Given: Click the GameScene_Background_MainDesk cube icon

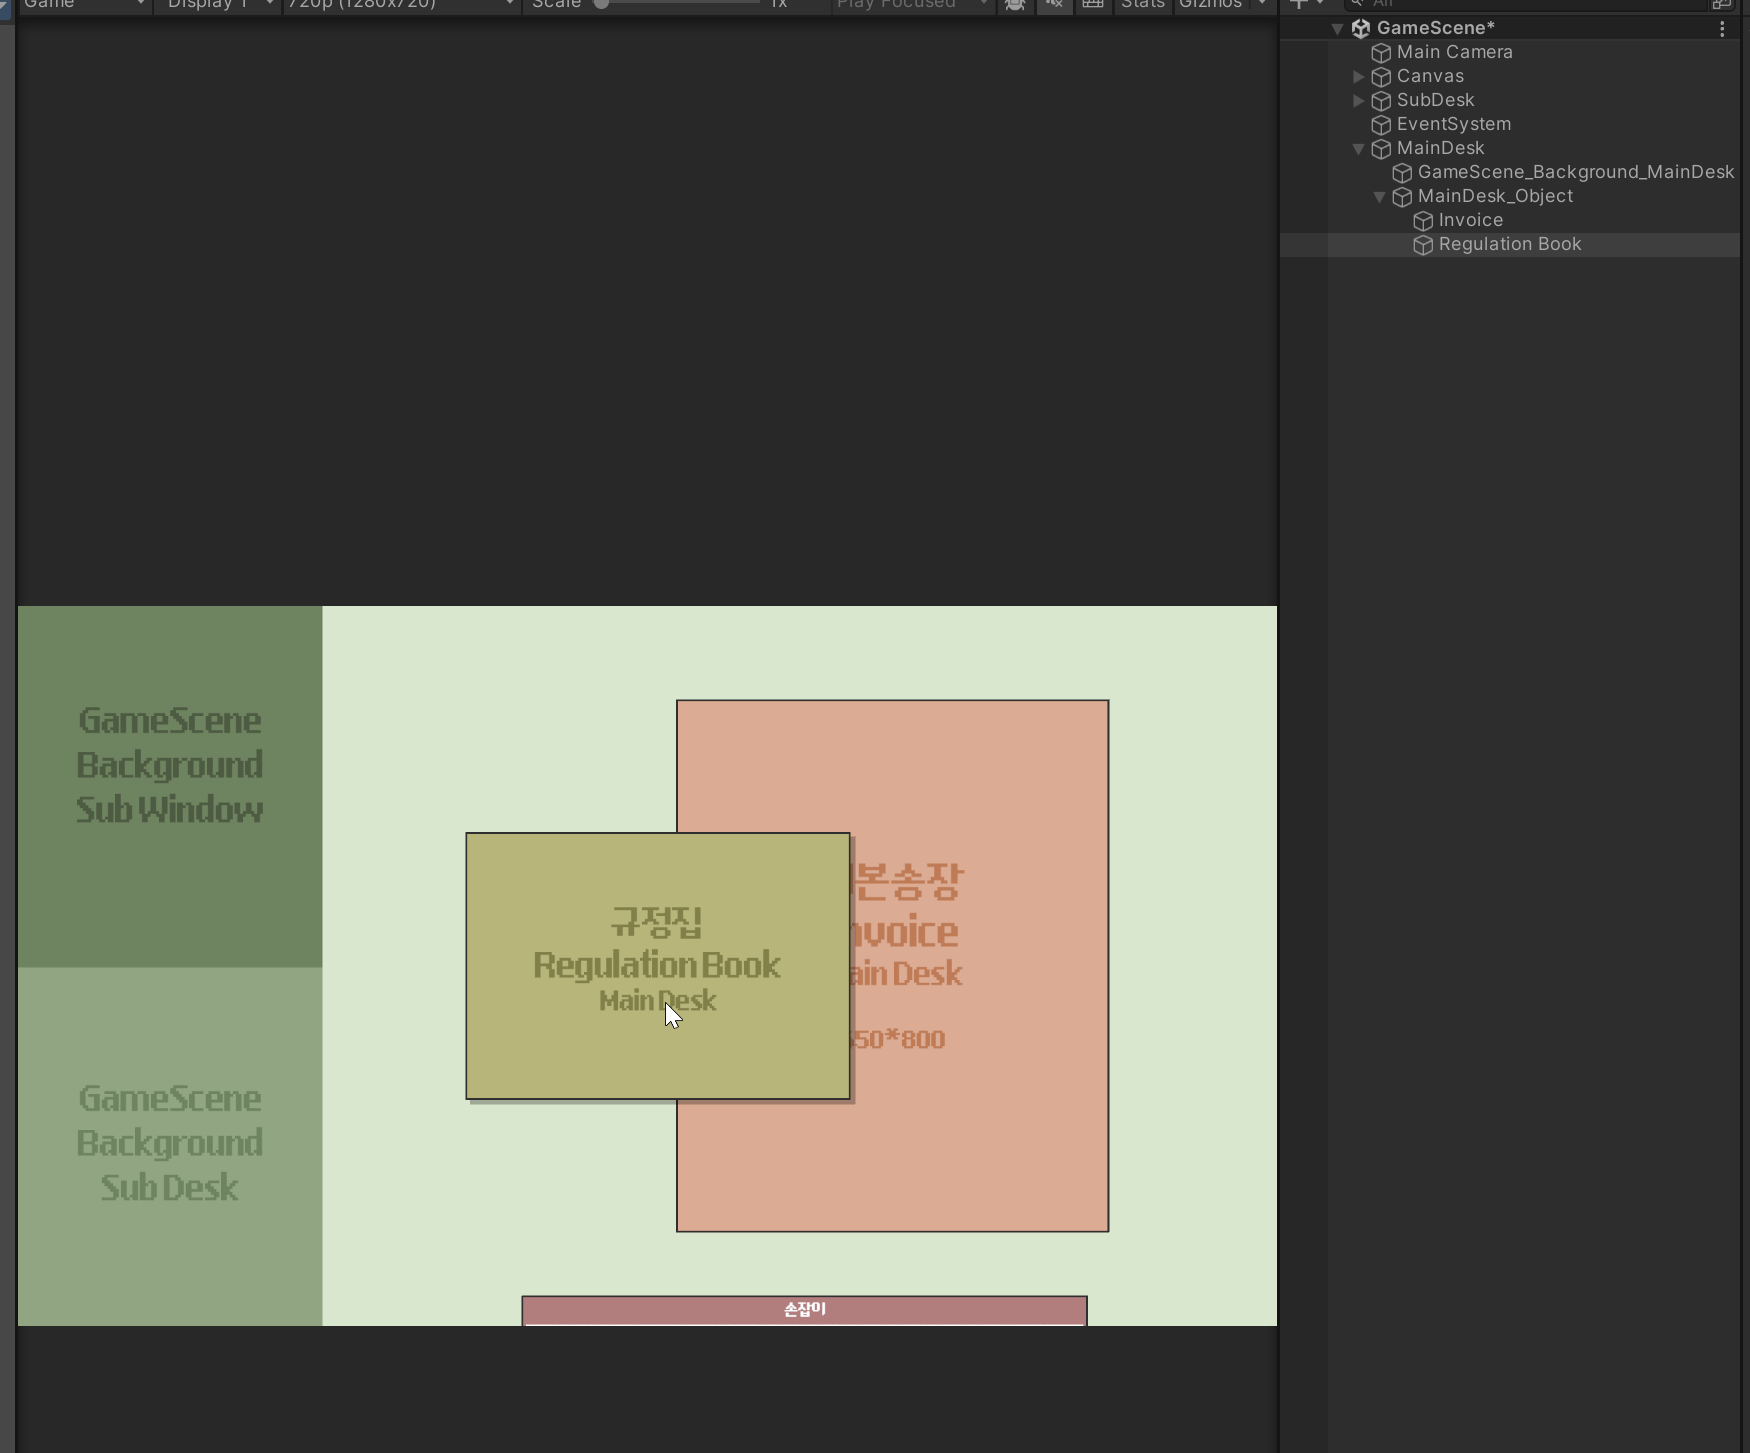Looking at the screenshot, I should click(x=1402, y=173).
